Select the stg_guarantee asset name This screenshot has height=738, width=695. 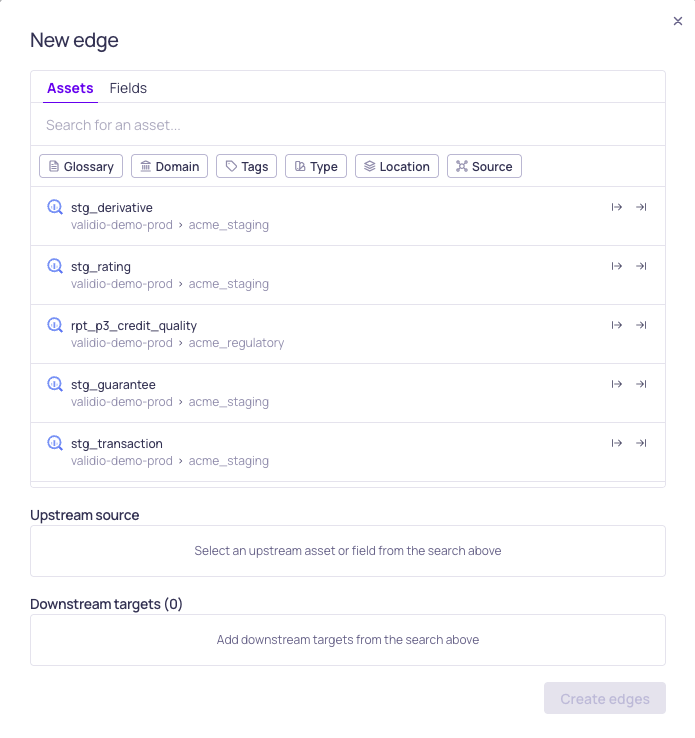click(x=113, y=385)
